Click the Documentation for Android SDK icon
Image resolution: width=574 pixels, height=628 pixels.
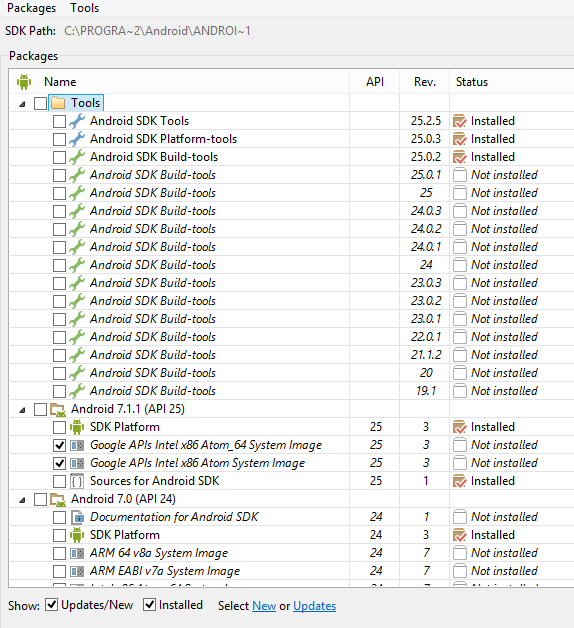(77, 517)
